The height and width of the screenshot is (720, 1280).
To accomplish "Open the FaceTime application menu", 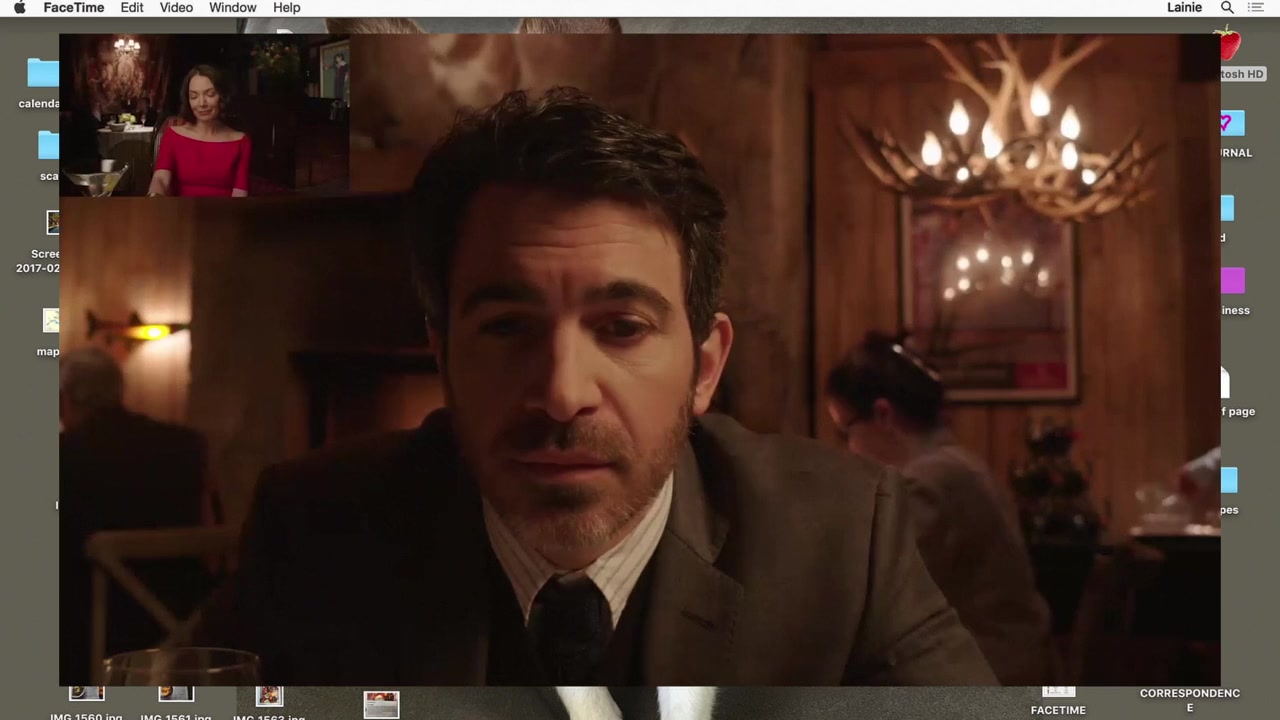I will point(73,8).
